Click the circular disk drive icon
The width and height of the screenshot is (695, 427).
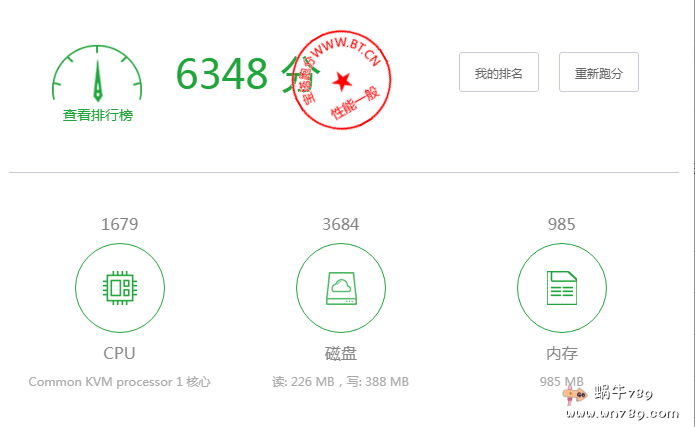click(x=341, y=289)
